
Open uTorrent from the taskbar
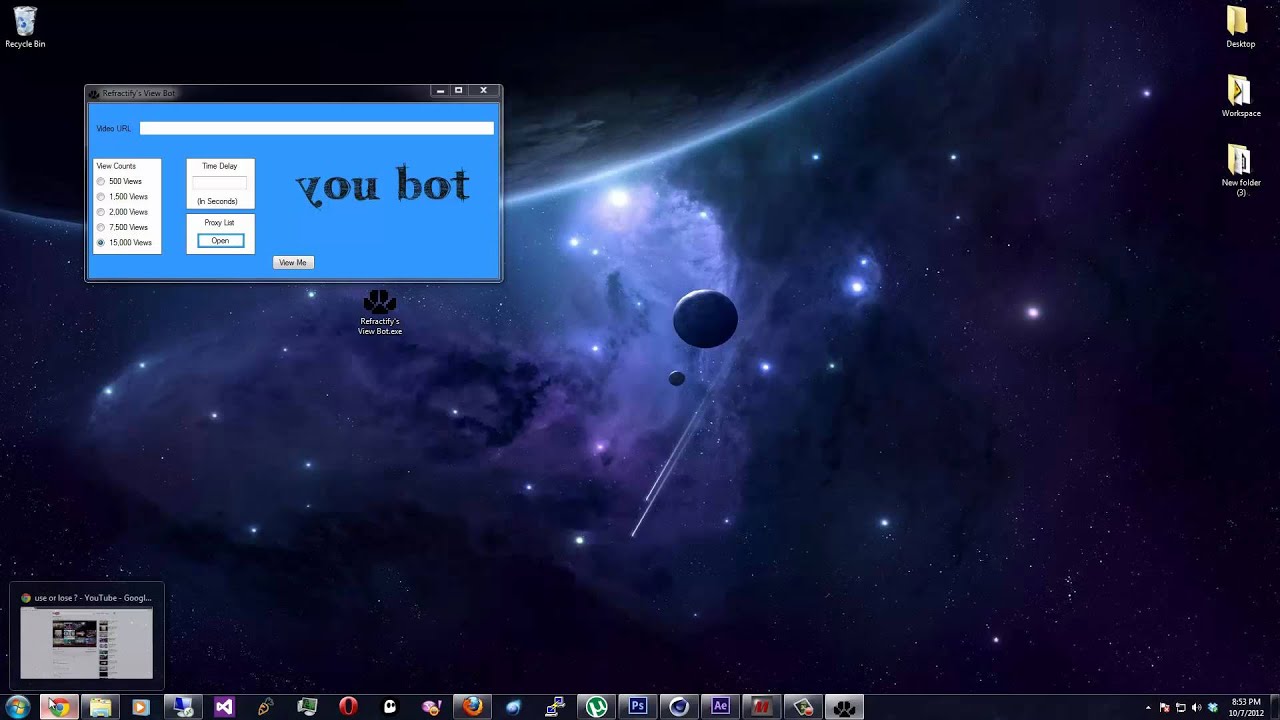[x=597, y=707]
